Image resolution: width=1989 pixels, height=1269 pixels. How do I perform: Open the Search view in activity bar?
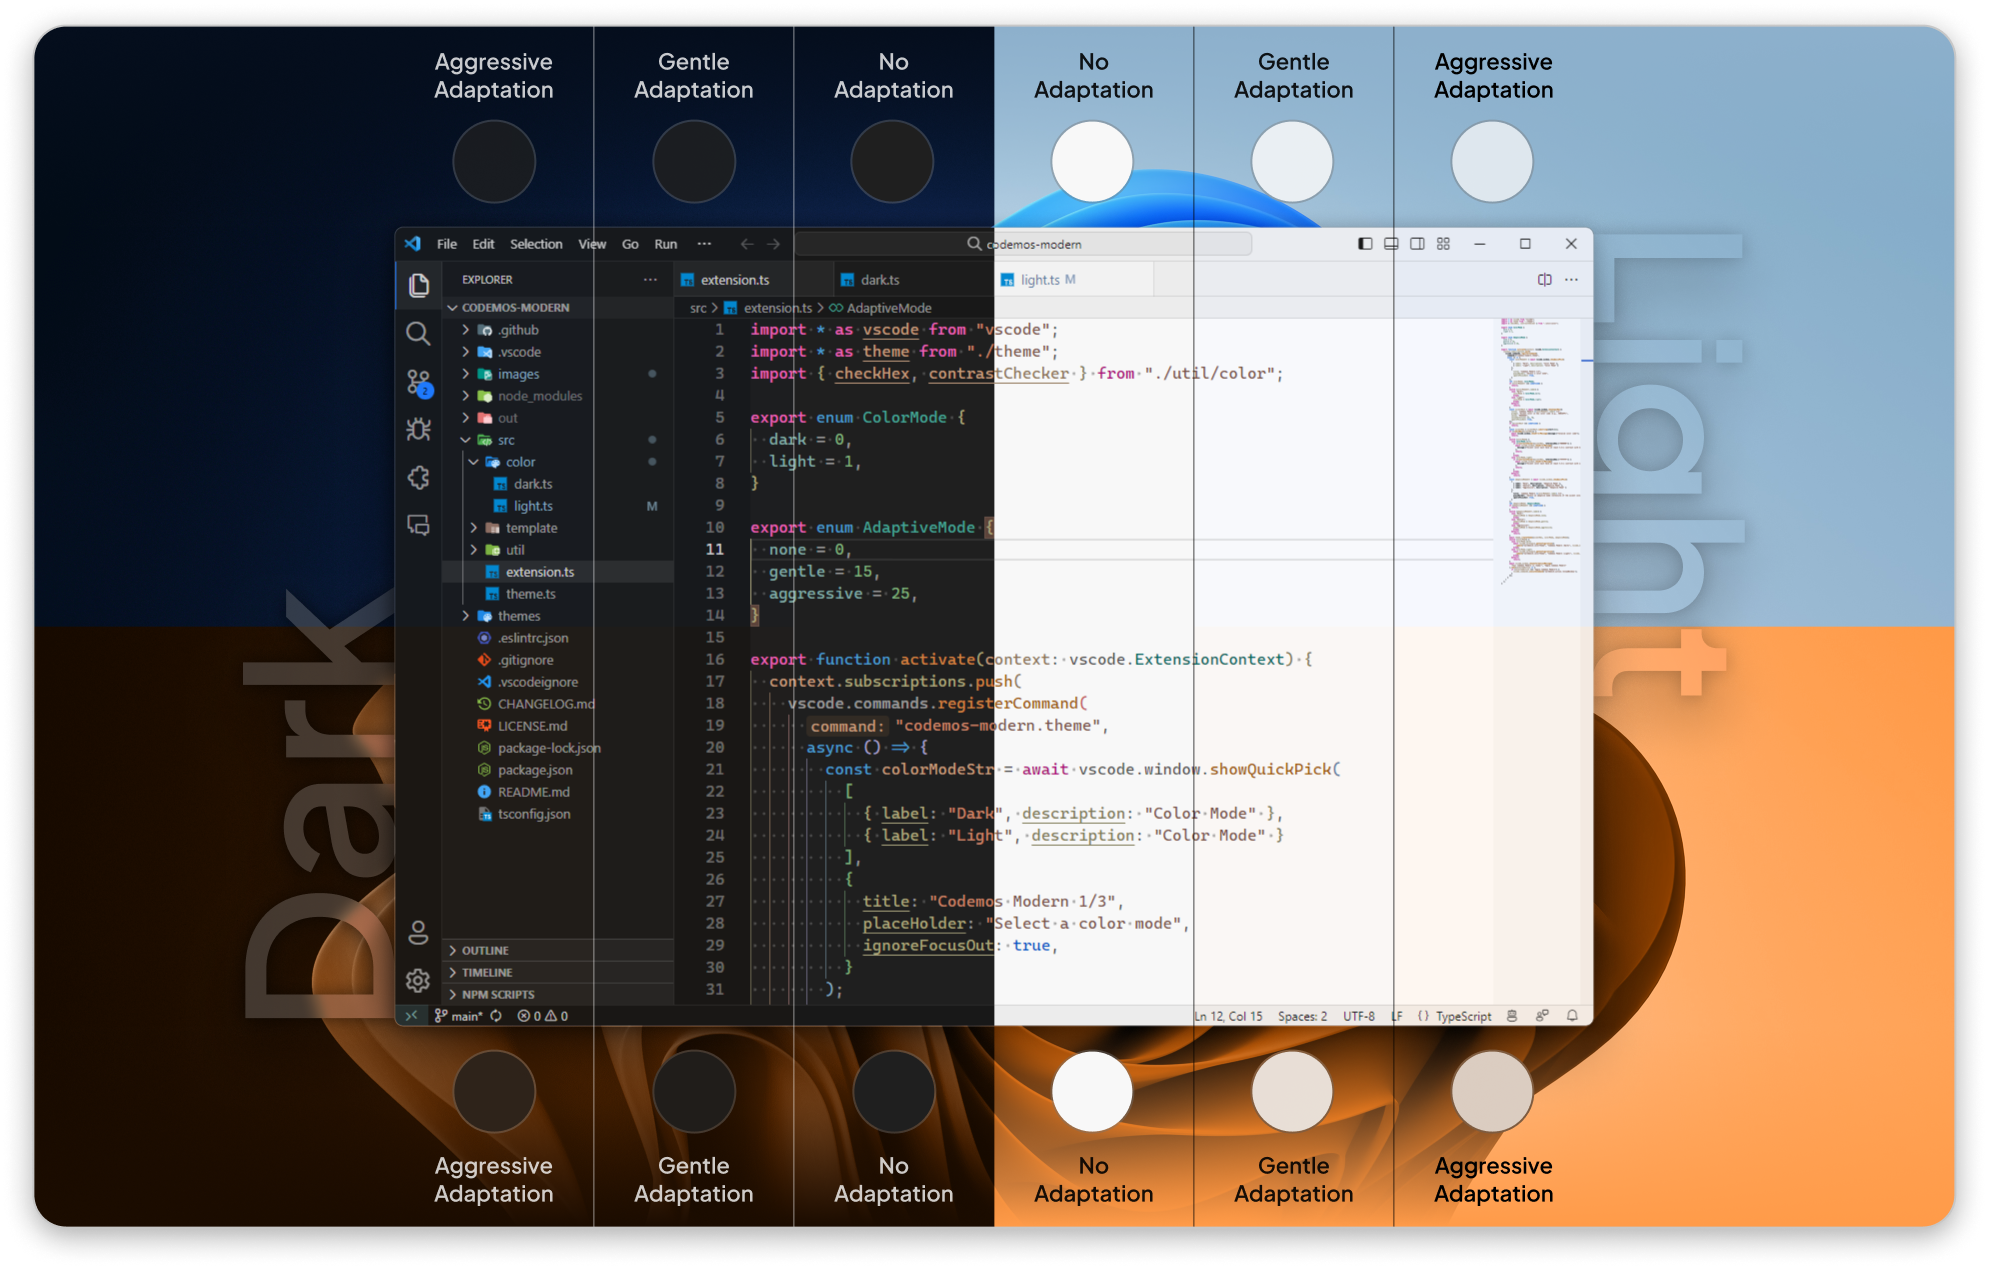pos(418,334)
